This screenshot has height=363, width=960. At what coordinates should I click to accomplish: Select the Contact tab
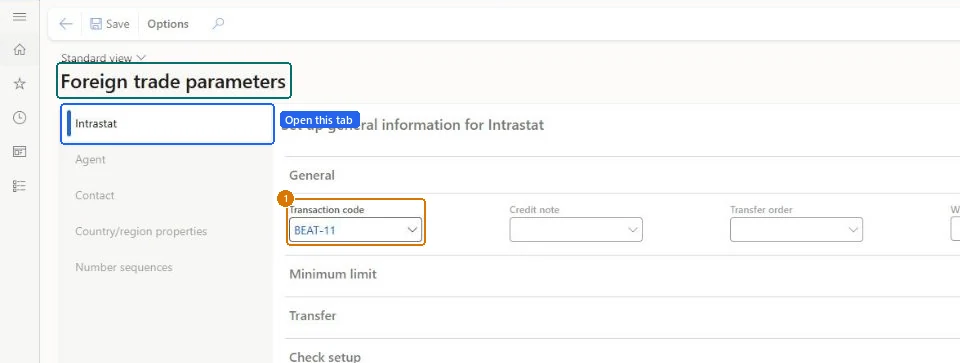tap(94, 195)
